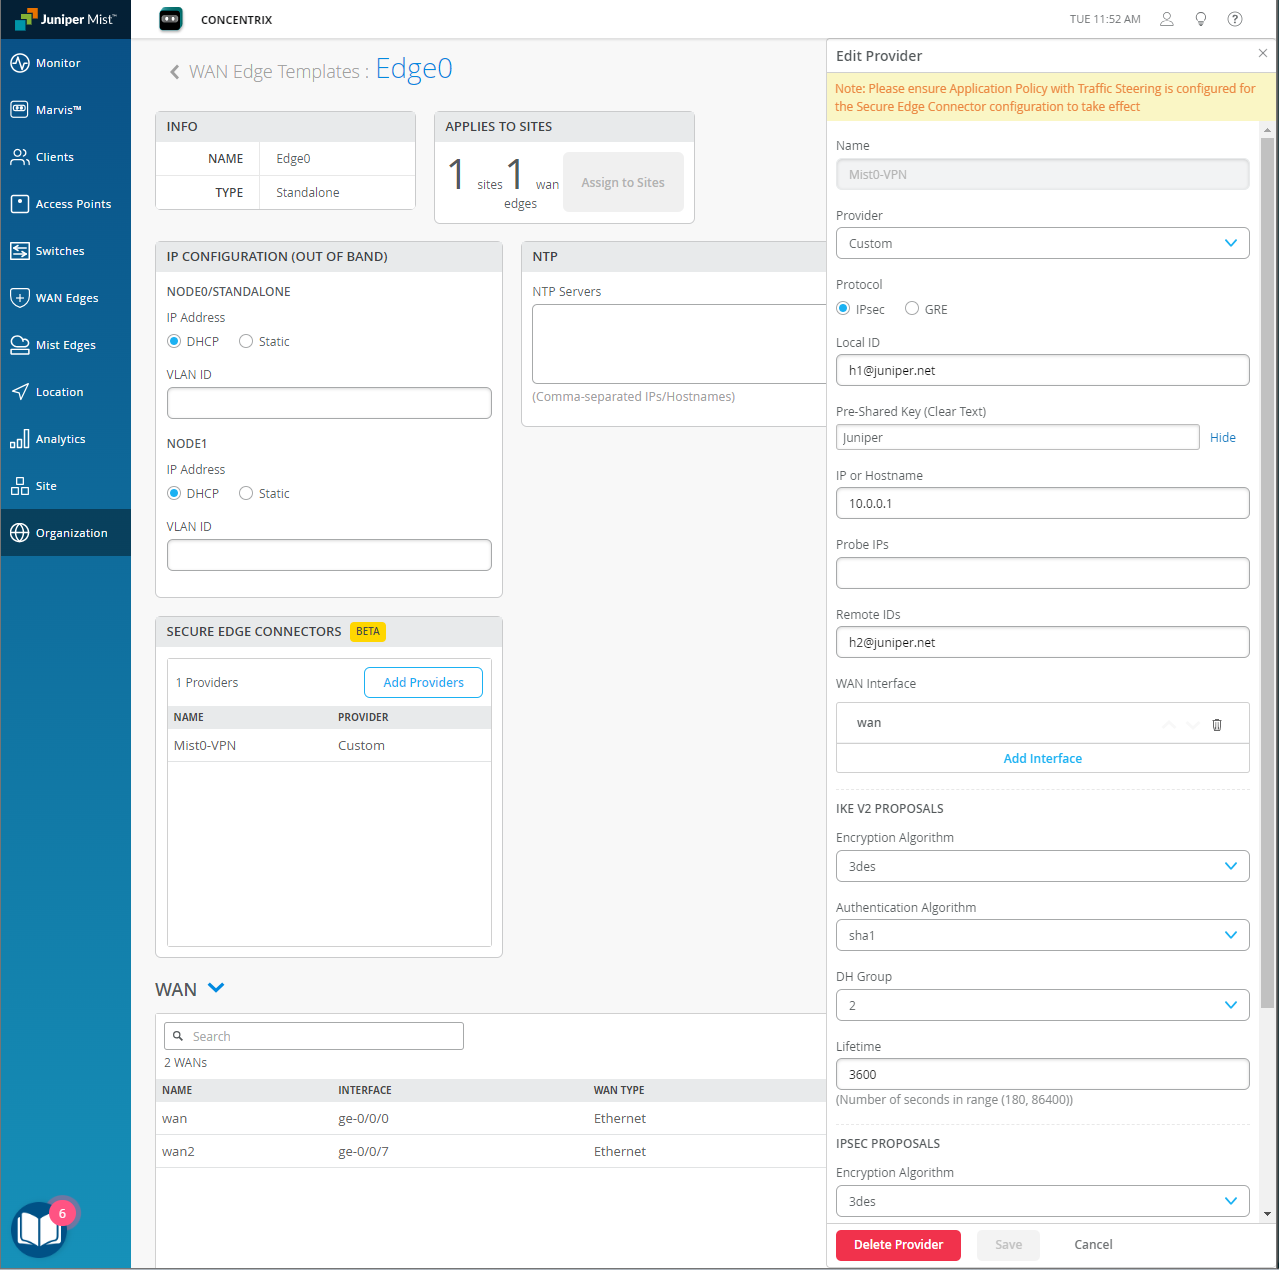The height and width of the screenshot is (1270, 1279).
Task: Select the Location sidebar item
Action: (x=58, y=391)
